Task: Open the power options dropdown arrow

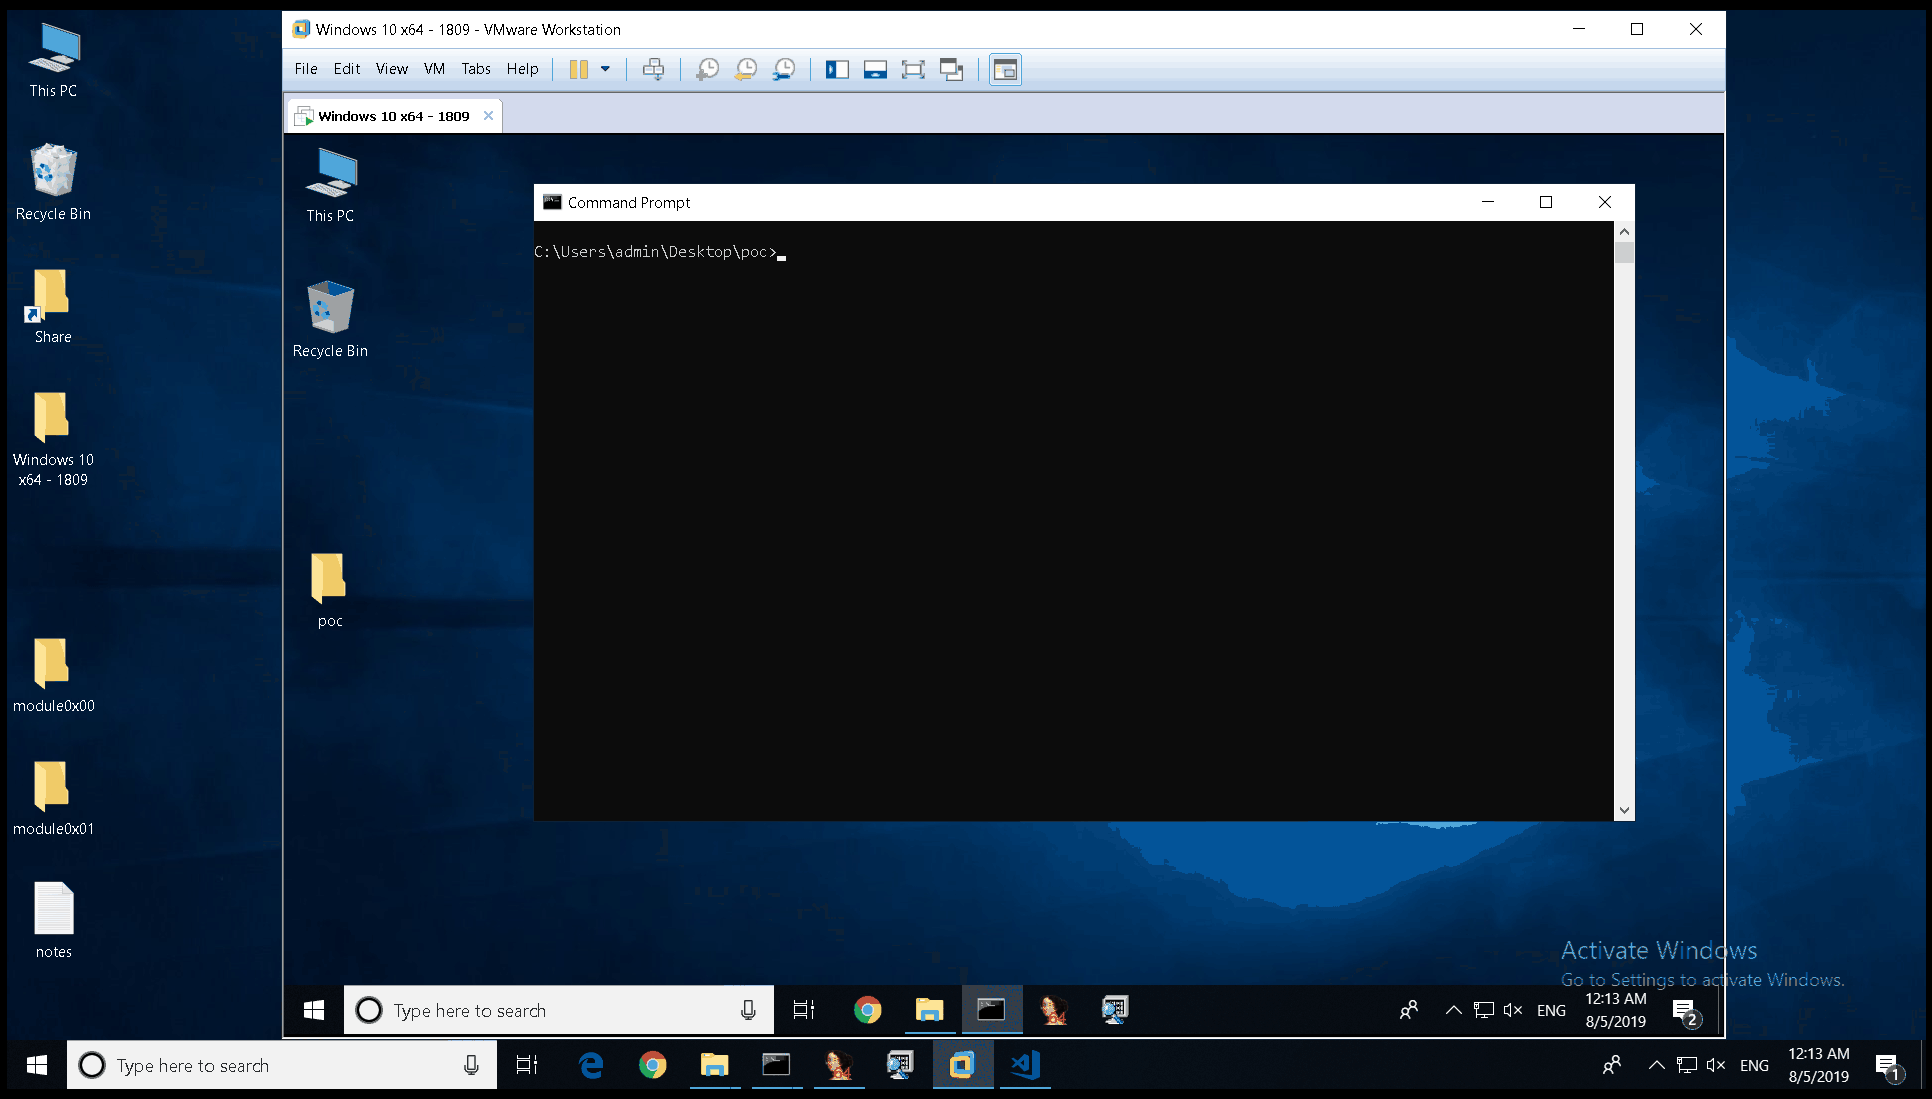Action: 605,69
